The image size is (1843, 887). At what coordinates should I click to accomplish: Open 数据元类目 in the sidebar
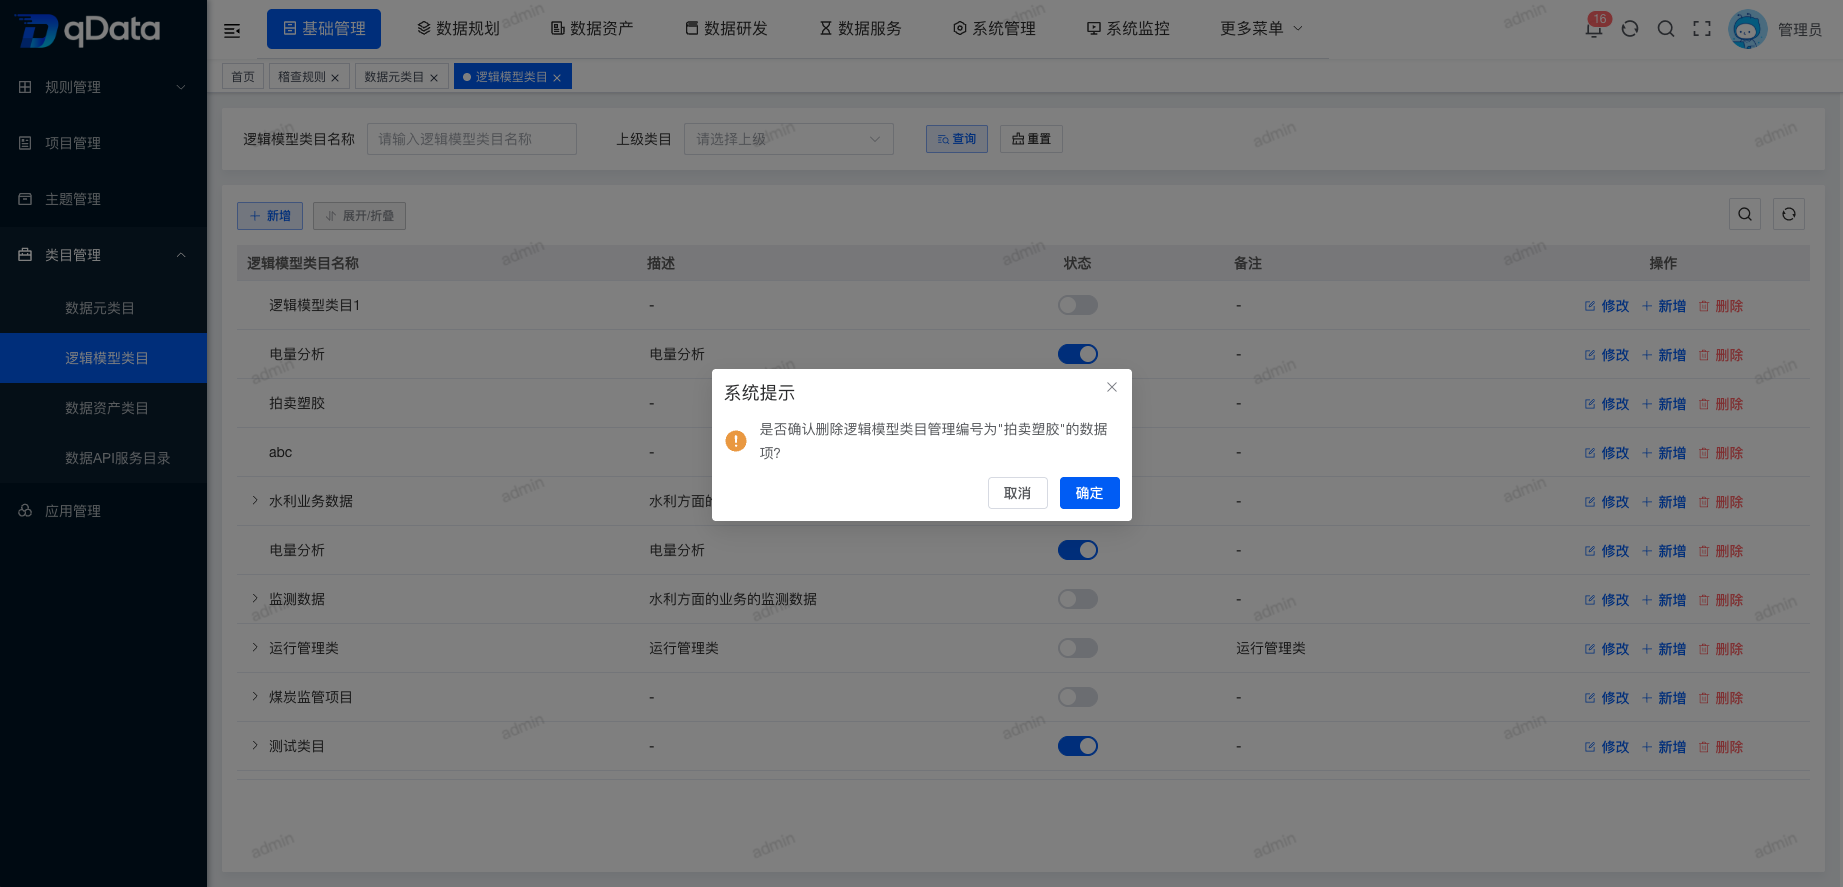(103, 308)
